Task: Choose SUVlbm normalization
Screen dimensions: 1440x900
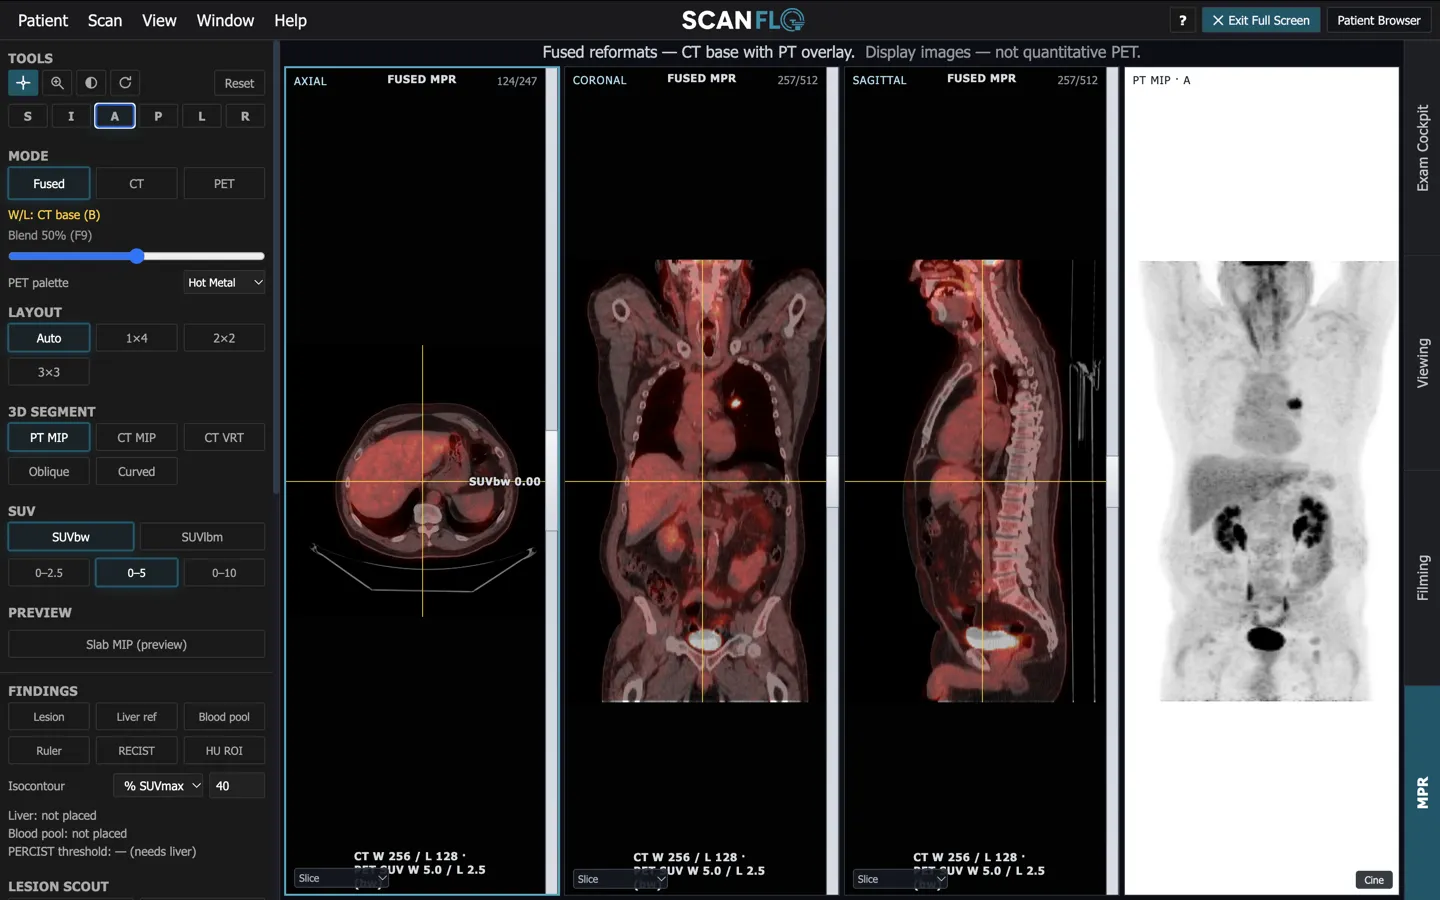Action: tap(202, 537)
